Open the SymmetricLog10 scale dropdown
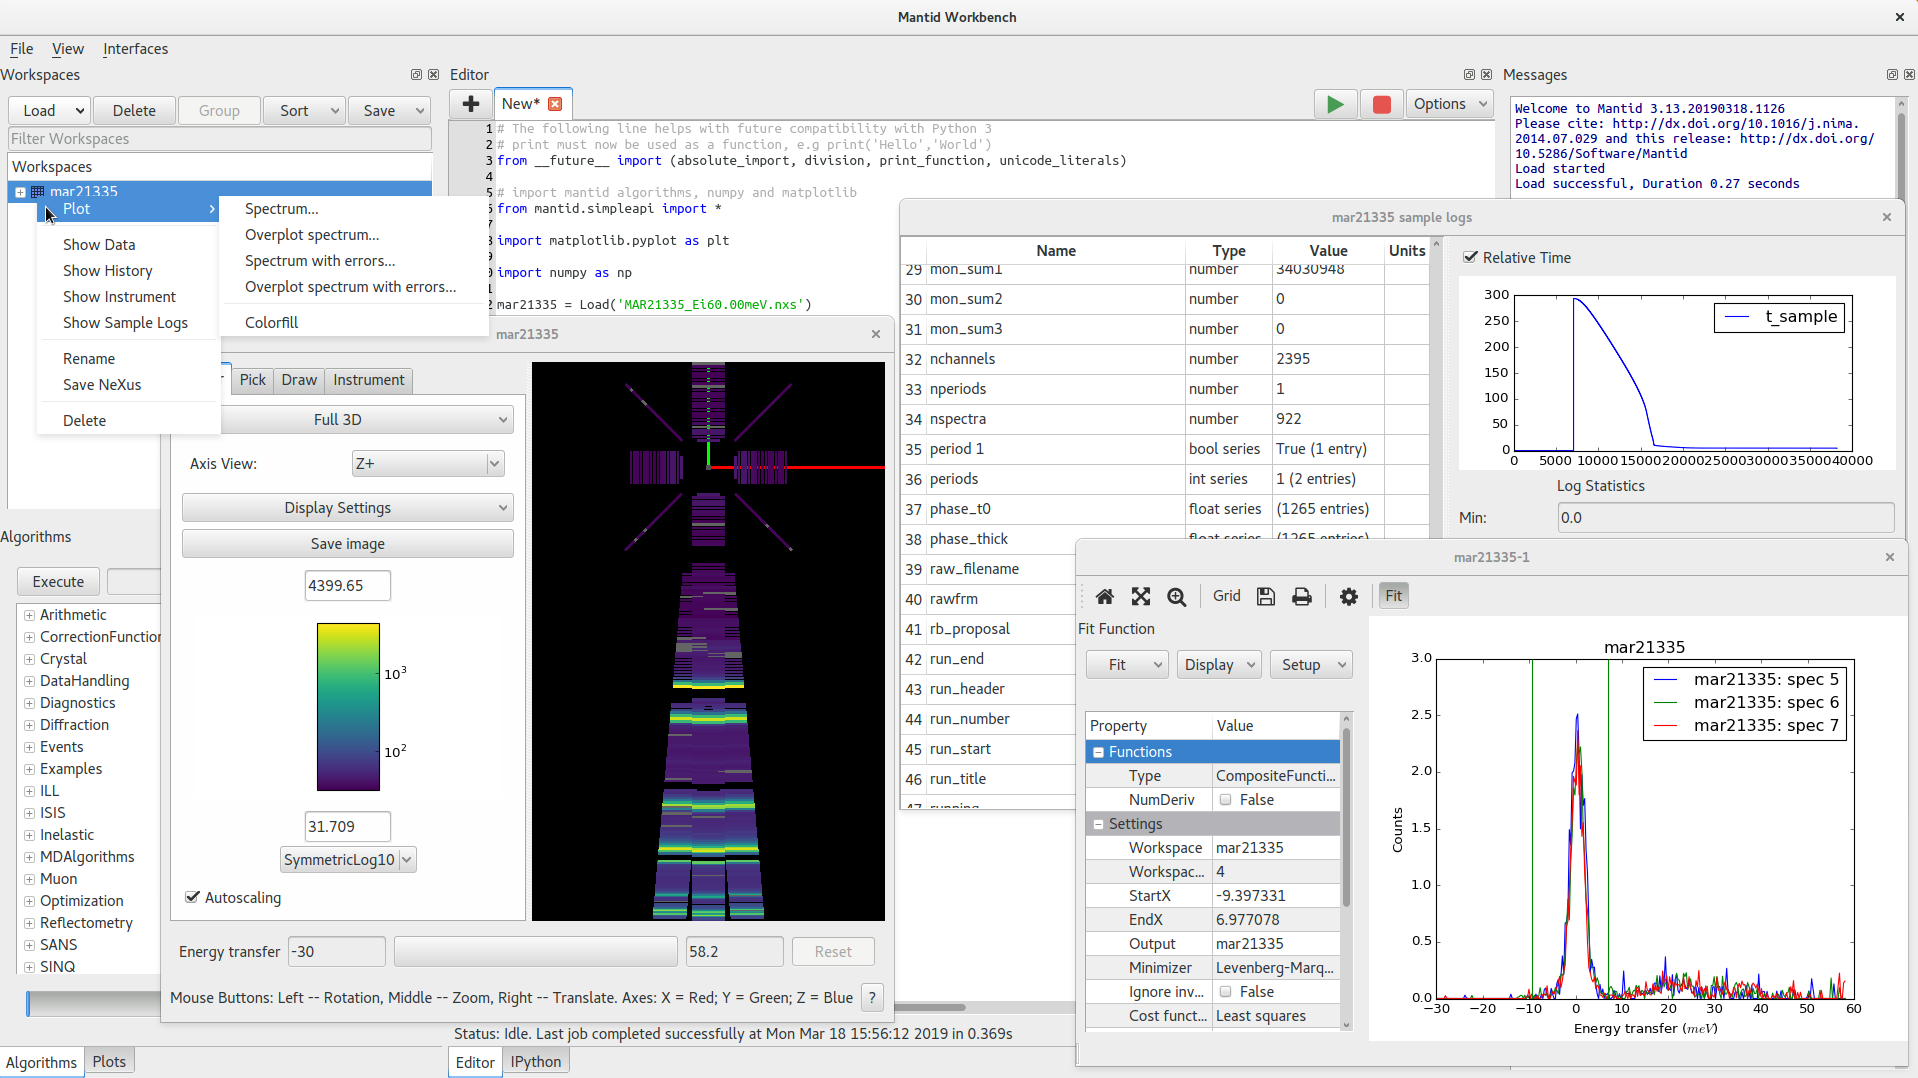This screenshot has width=1918, height=1078. 347,859
